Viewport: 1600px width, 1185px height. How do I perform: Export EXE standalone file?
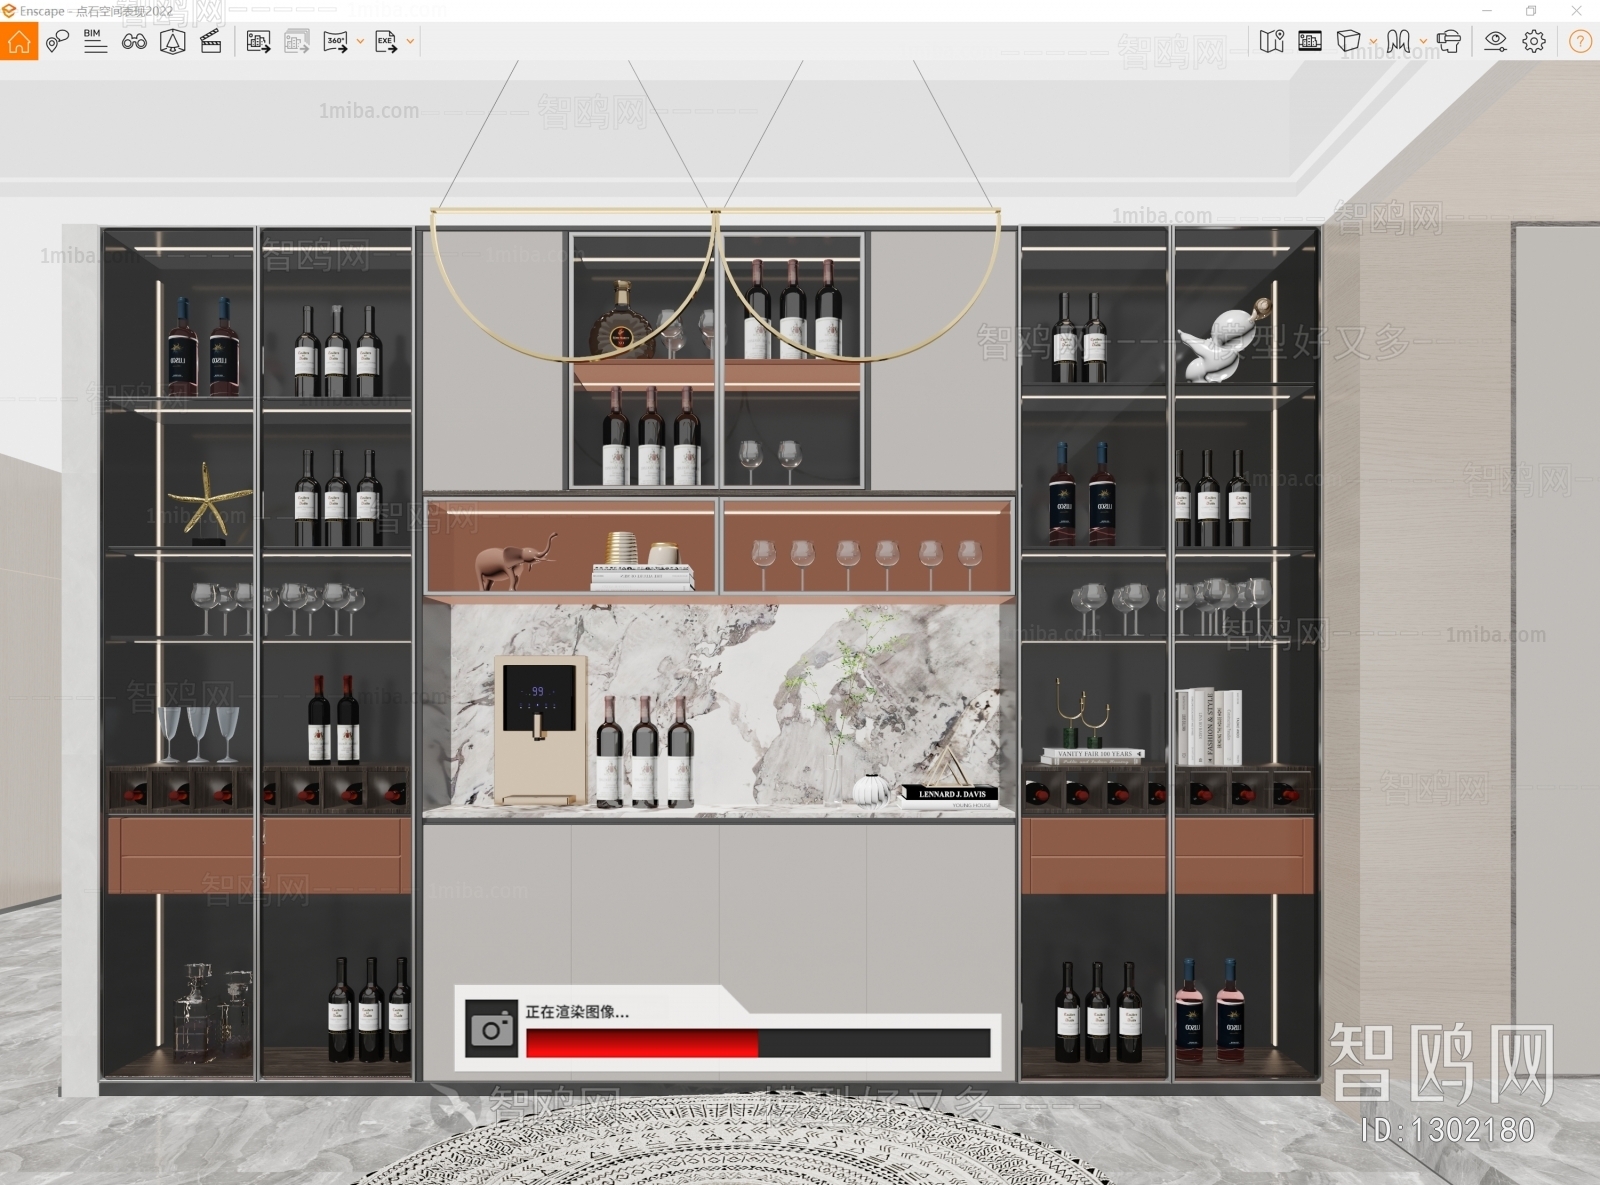(x=386, y=41)
